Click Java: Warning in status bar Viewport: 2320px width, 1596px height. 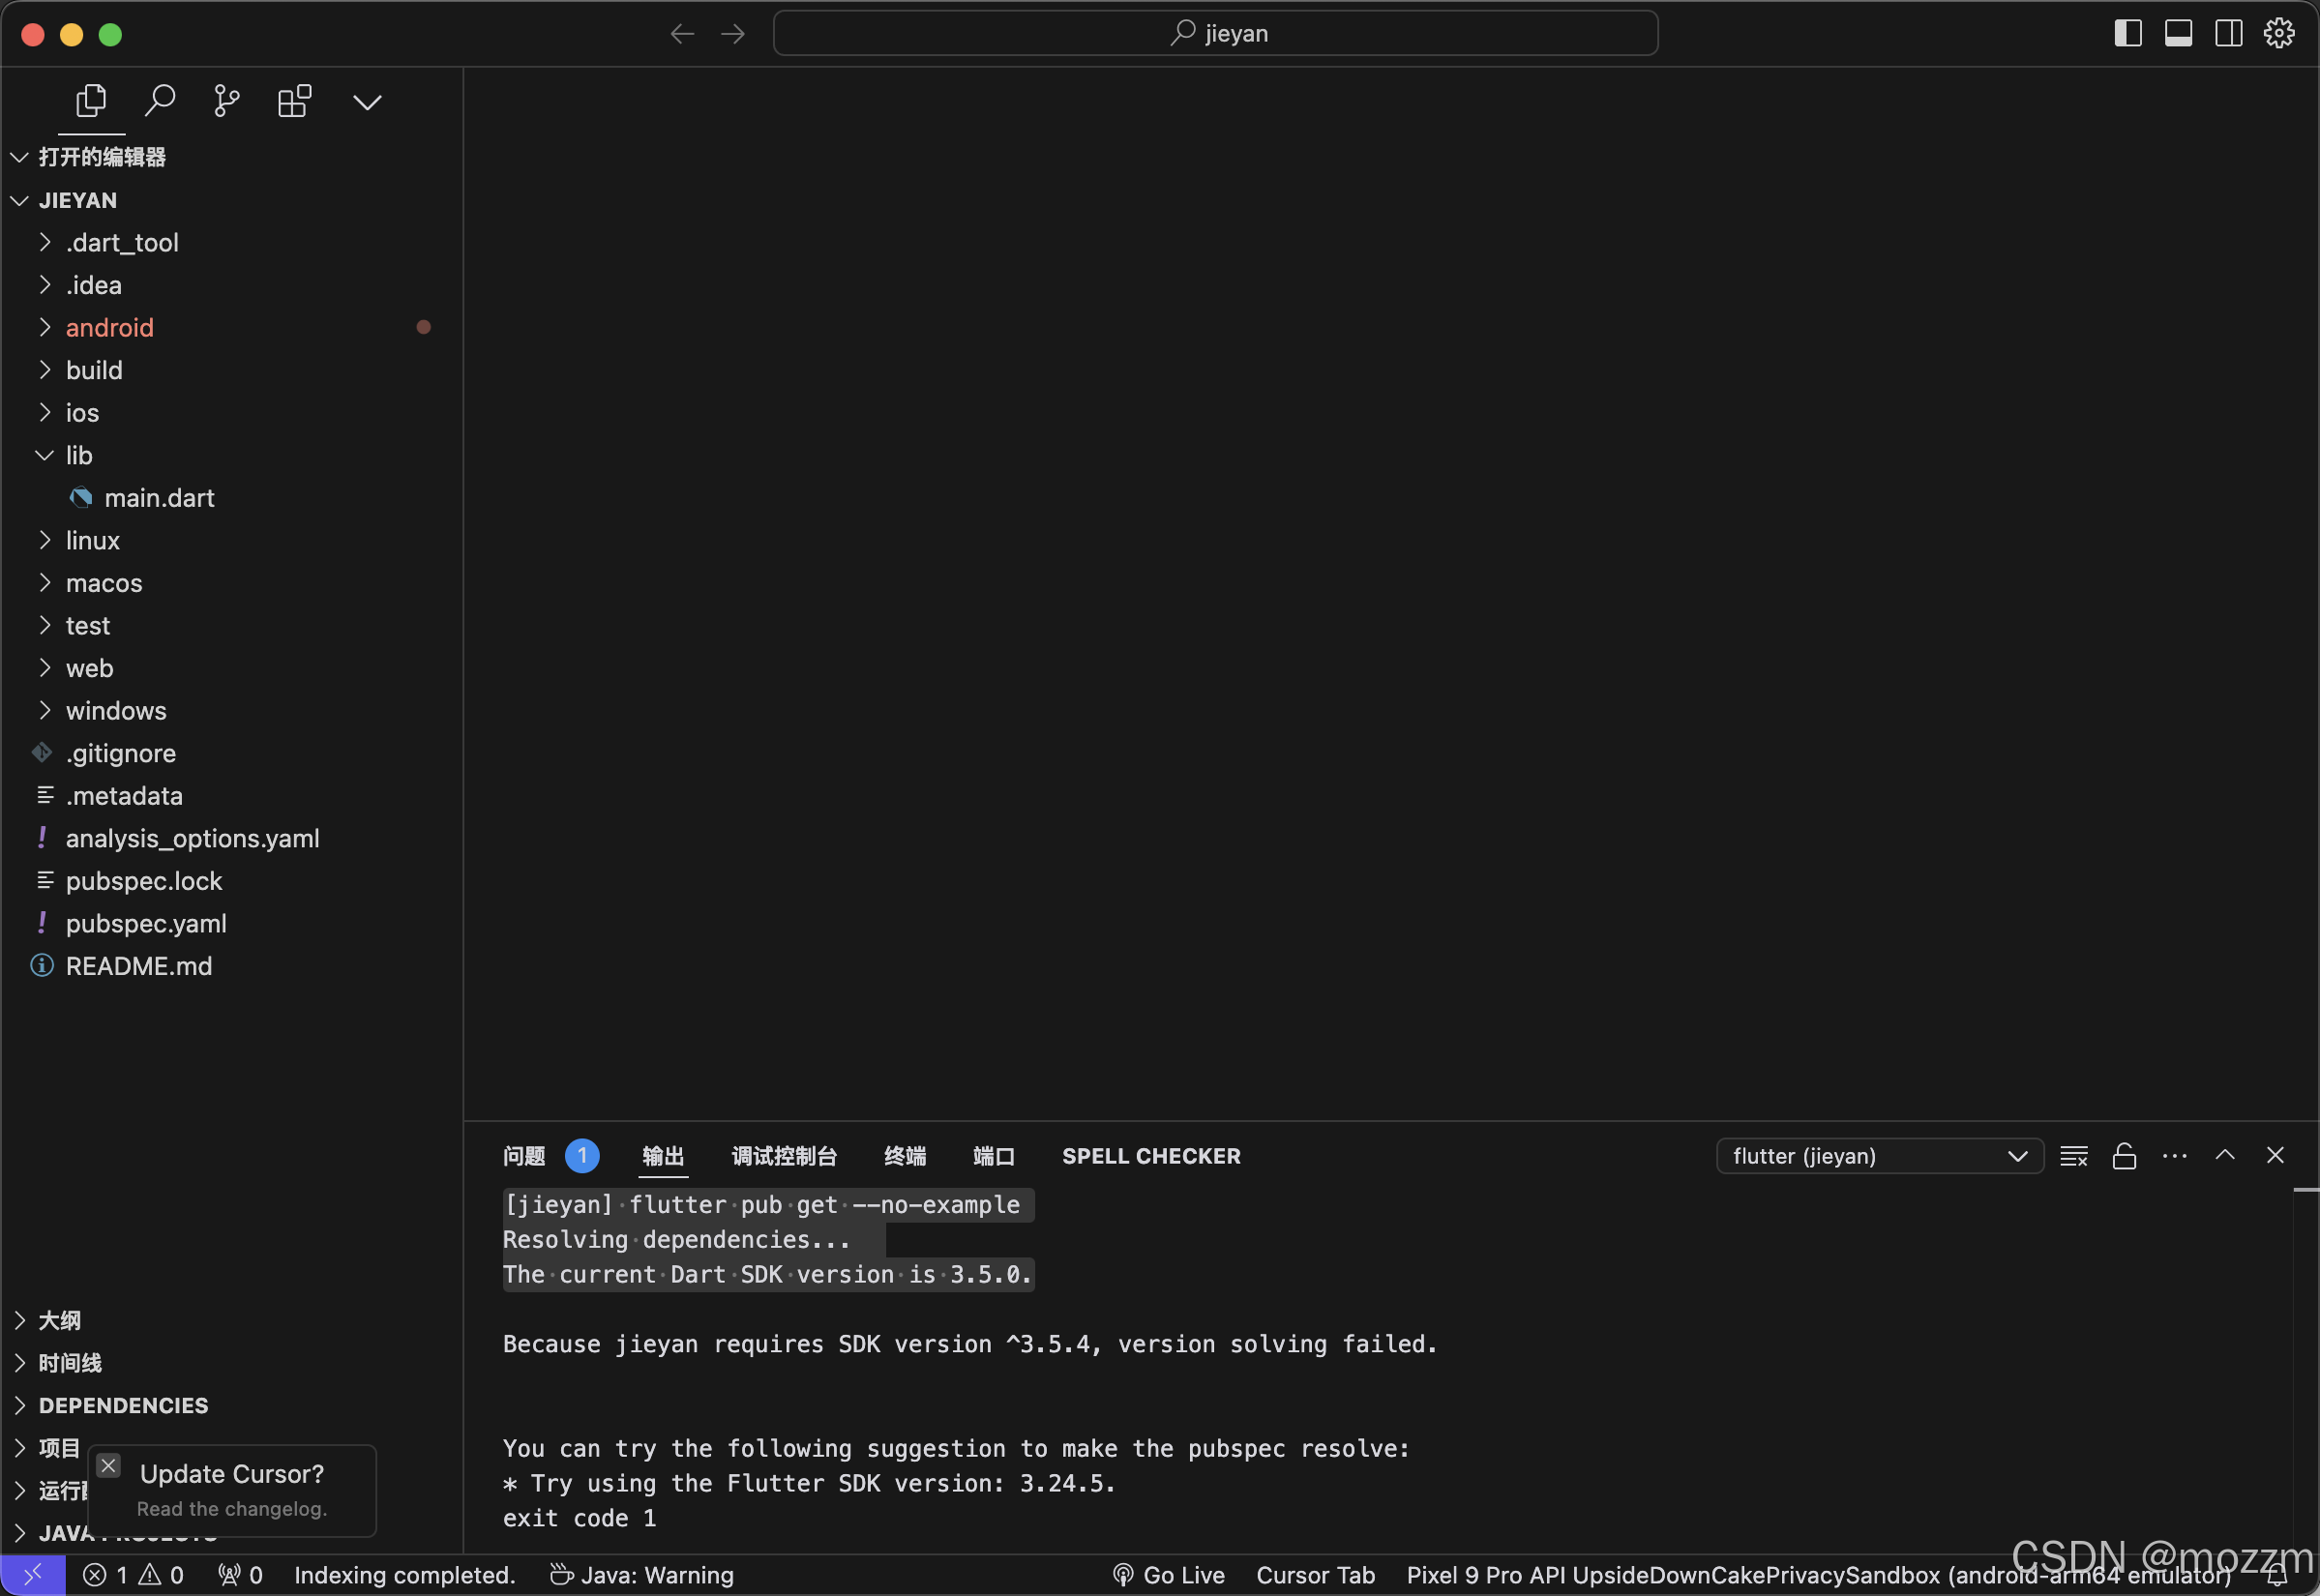[642, 1575]
